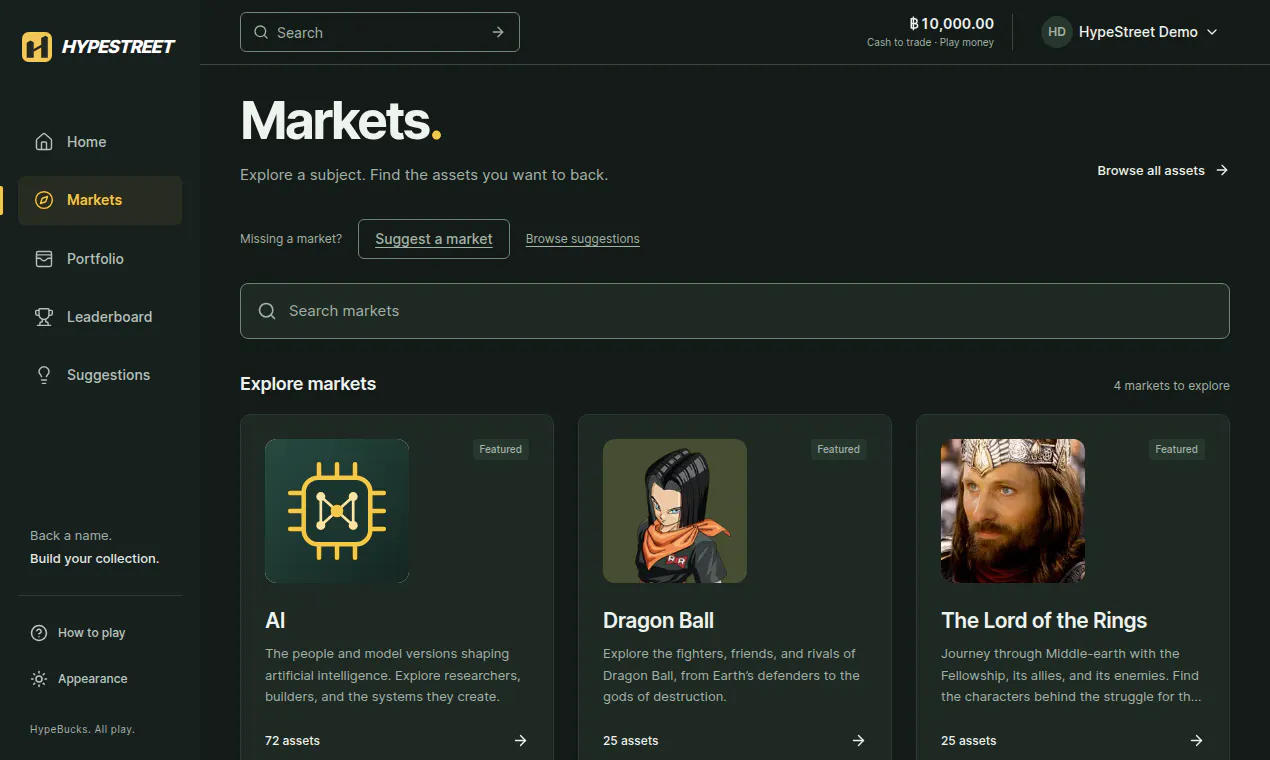Click the arrow on Lord of the Rings card
The image size is (1270, 760).
point(1196,741)
